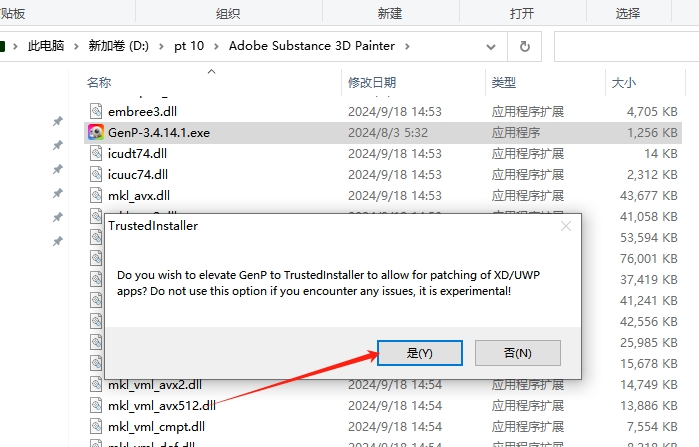This screenshot has width=699, height=447.
Task: Expand chevron after 新加卷 (D:) in path
Action: 161,46
